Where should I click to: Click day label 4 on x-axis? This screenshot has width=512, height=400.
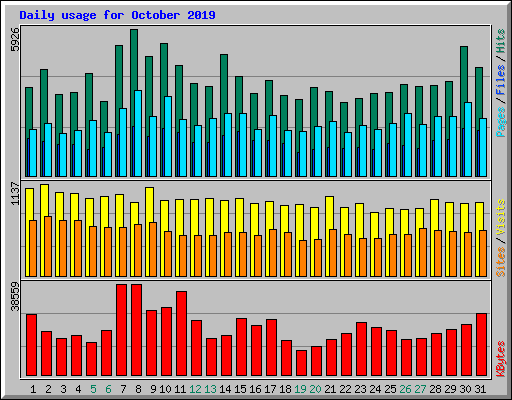[x=78, y=389]
